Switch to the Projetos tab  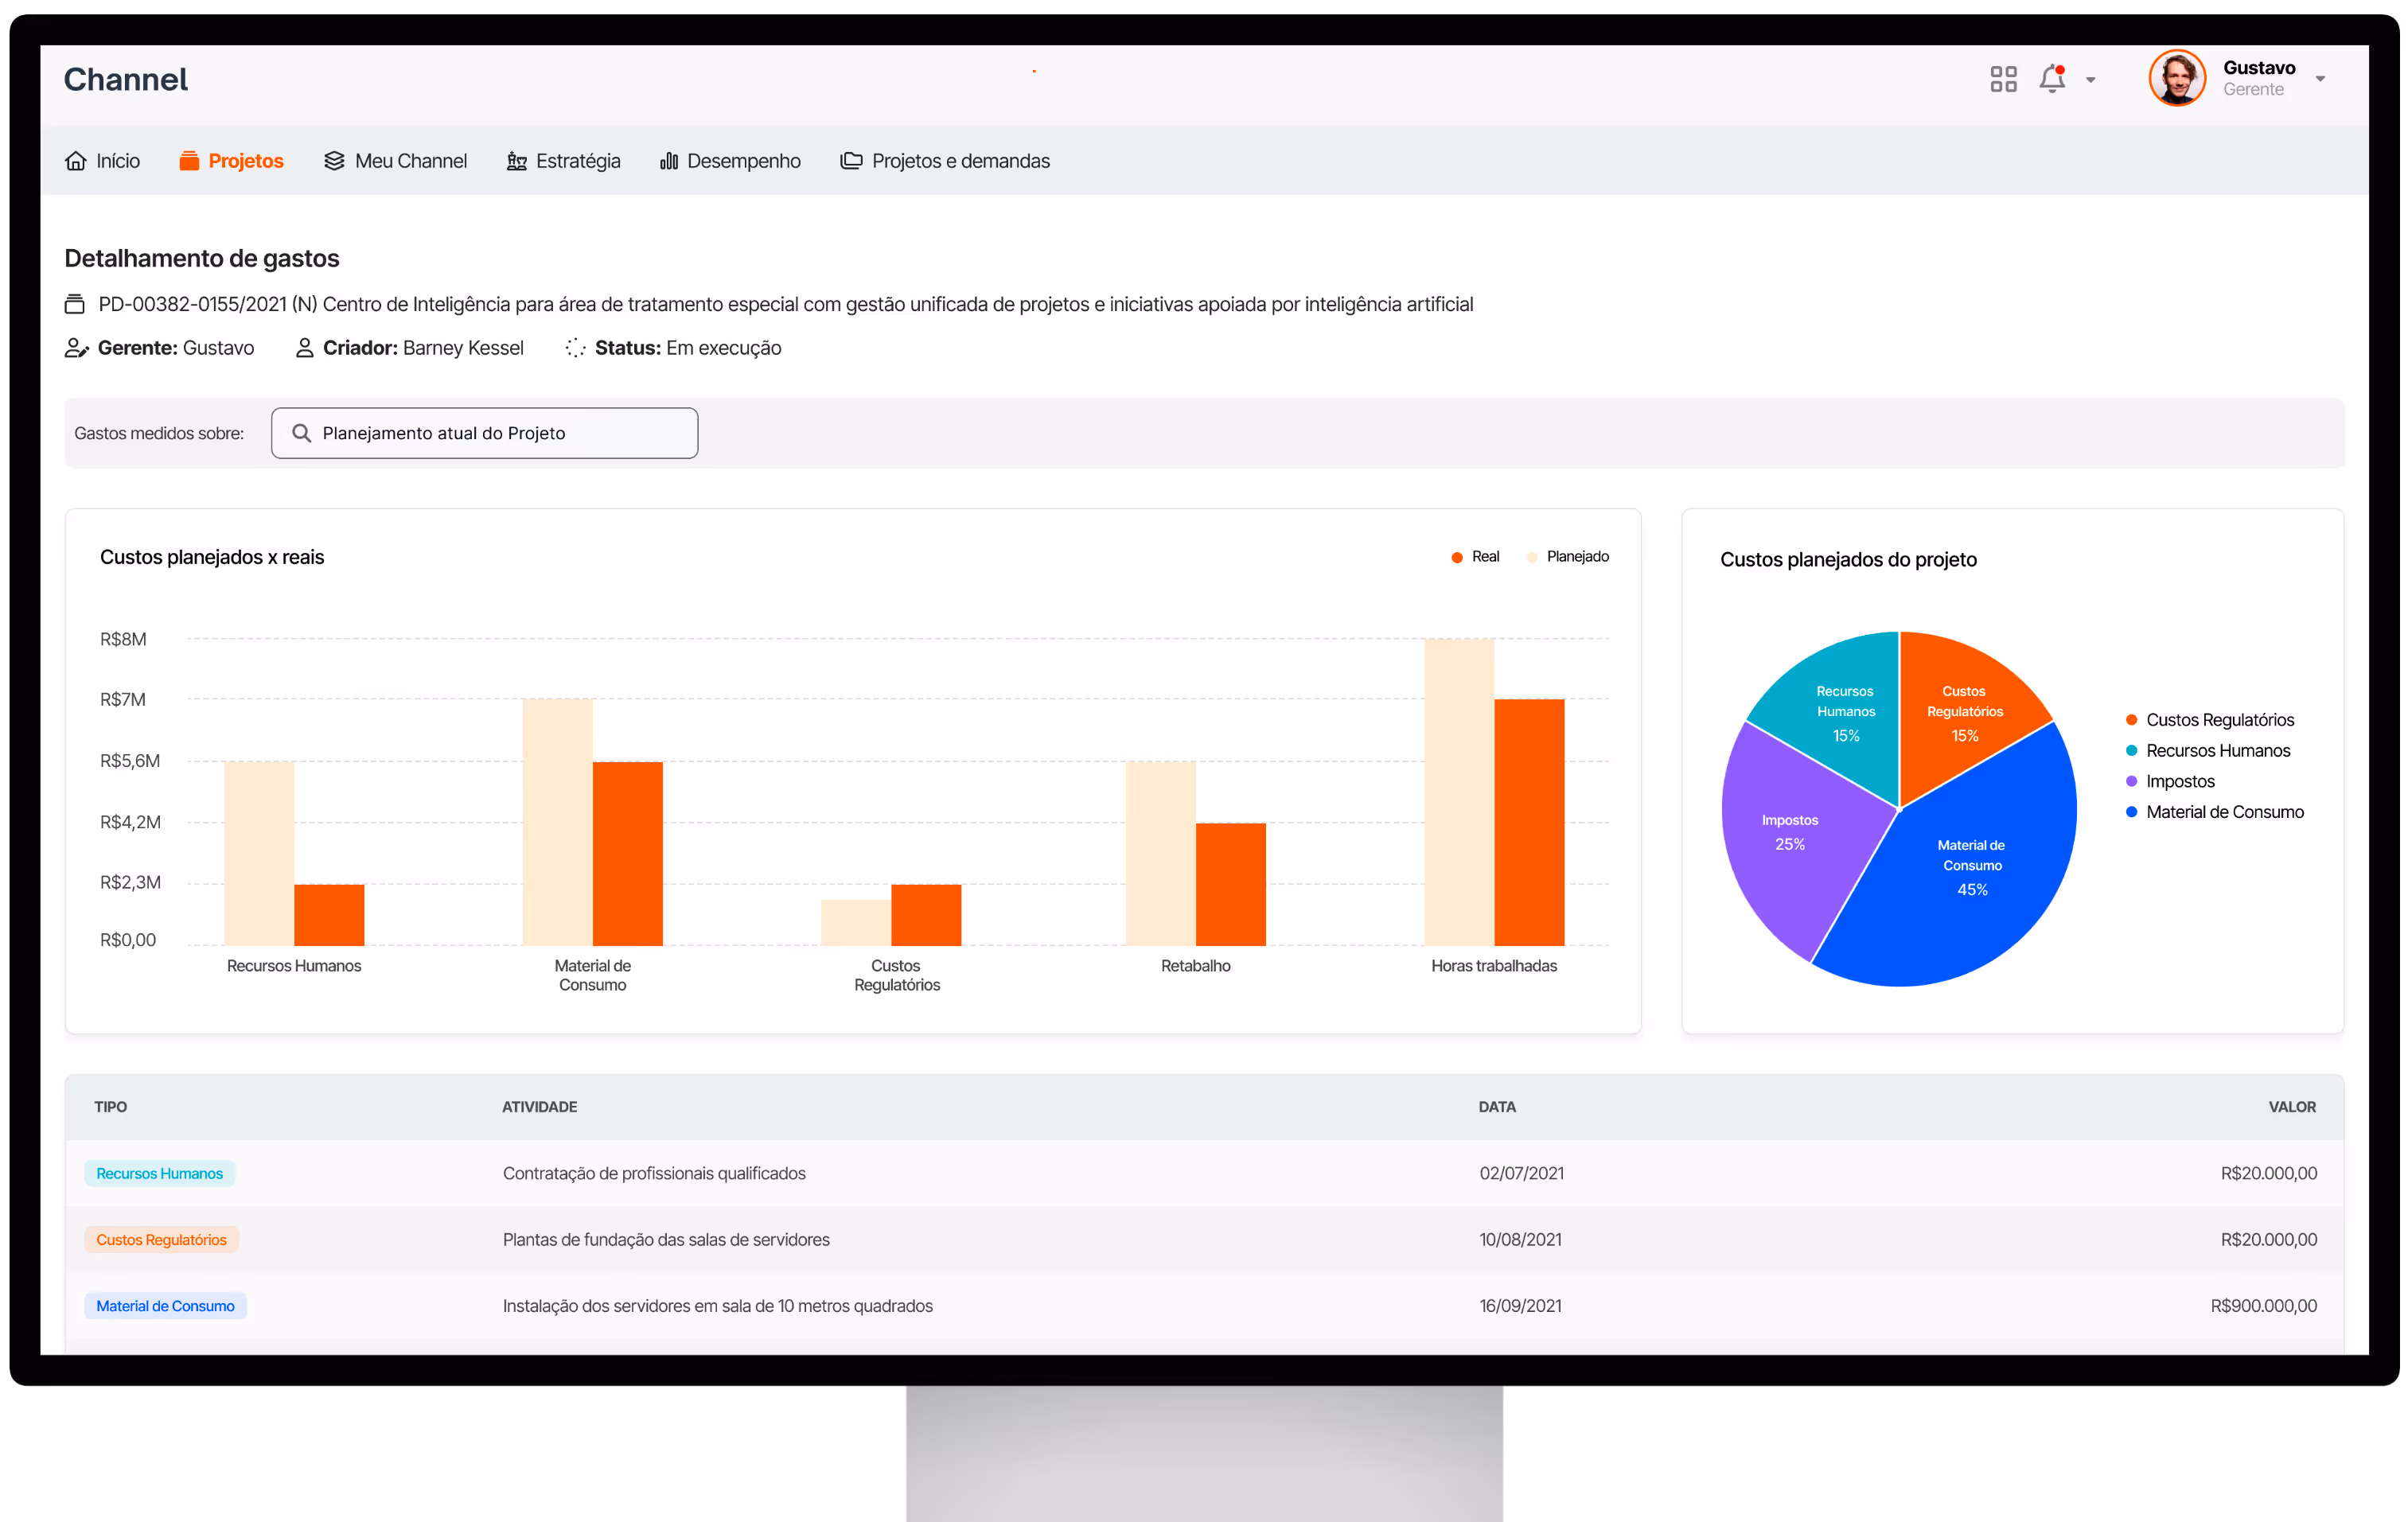point(232,161)
